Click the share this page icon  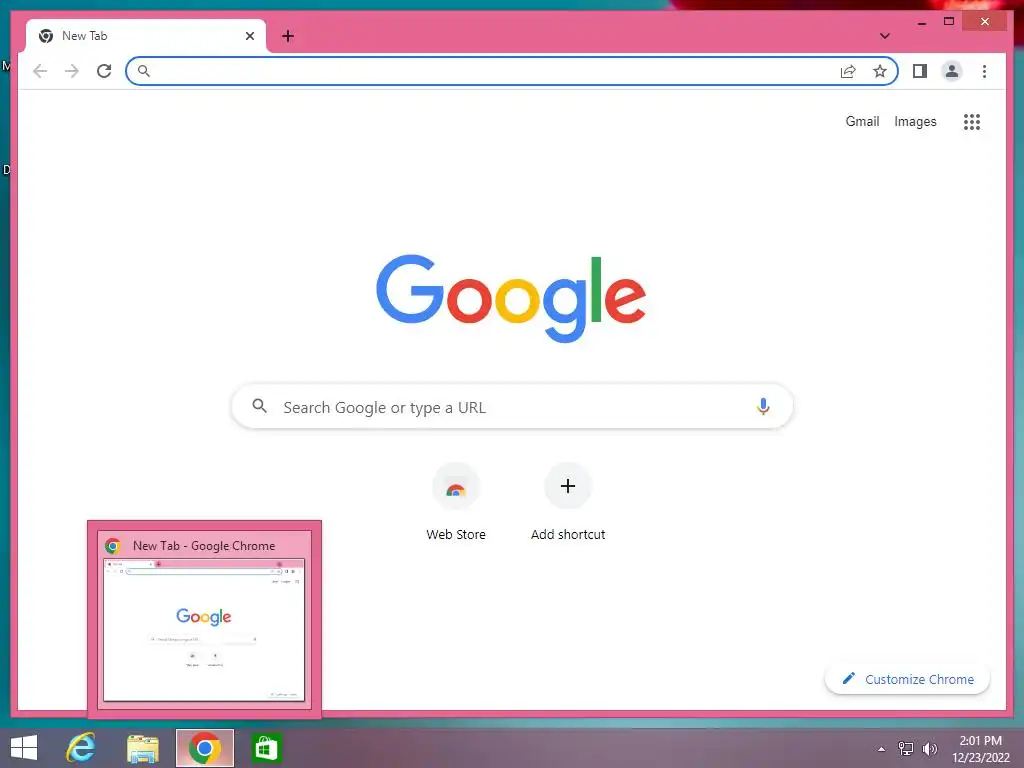coord(848,71)
